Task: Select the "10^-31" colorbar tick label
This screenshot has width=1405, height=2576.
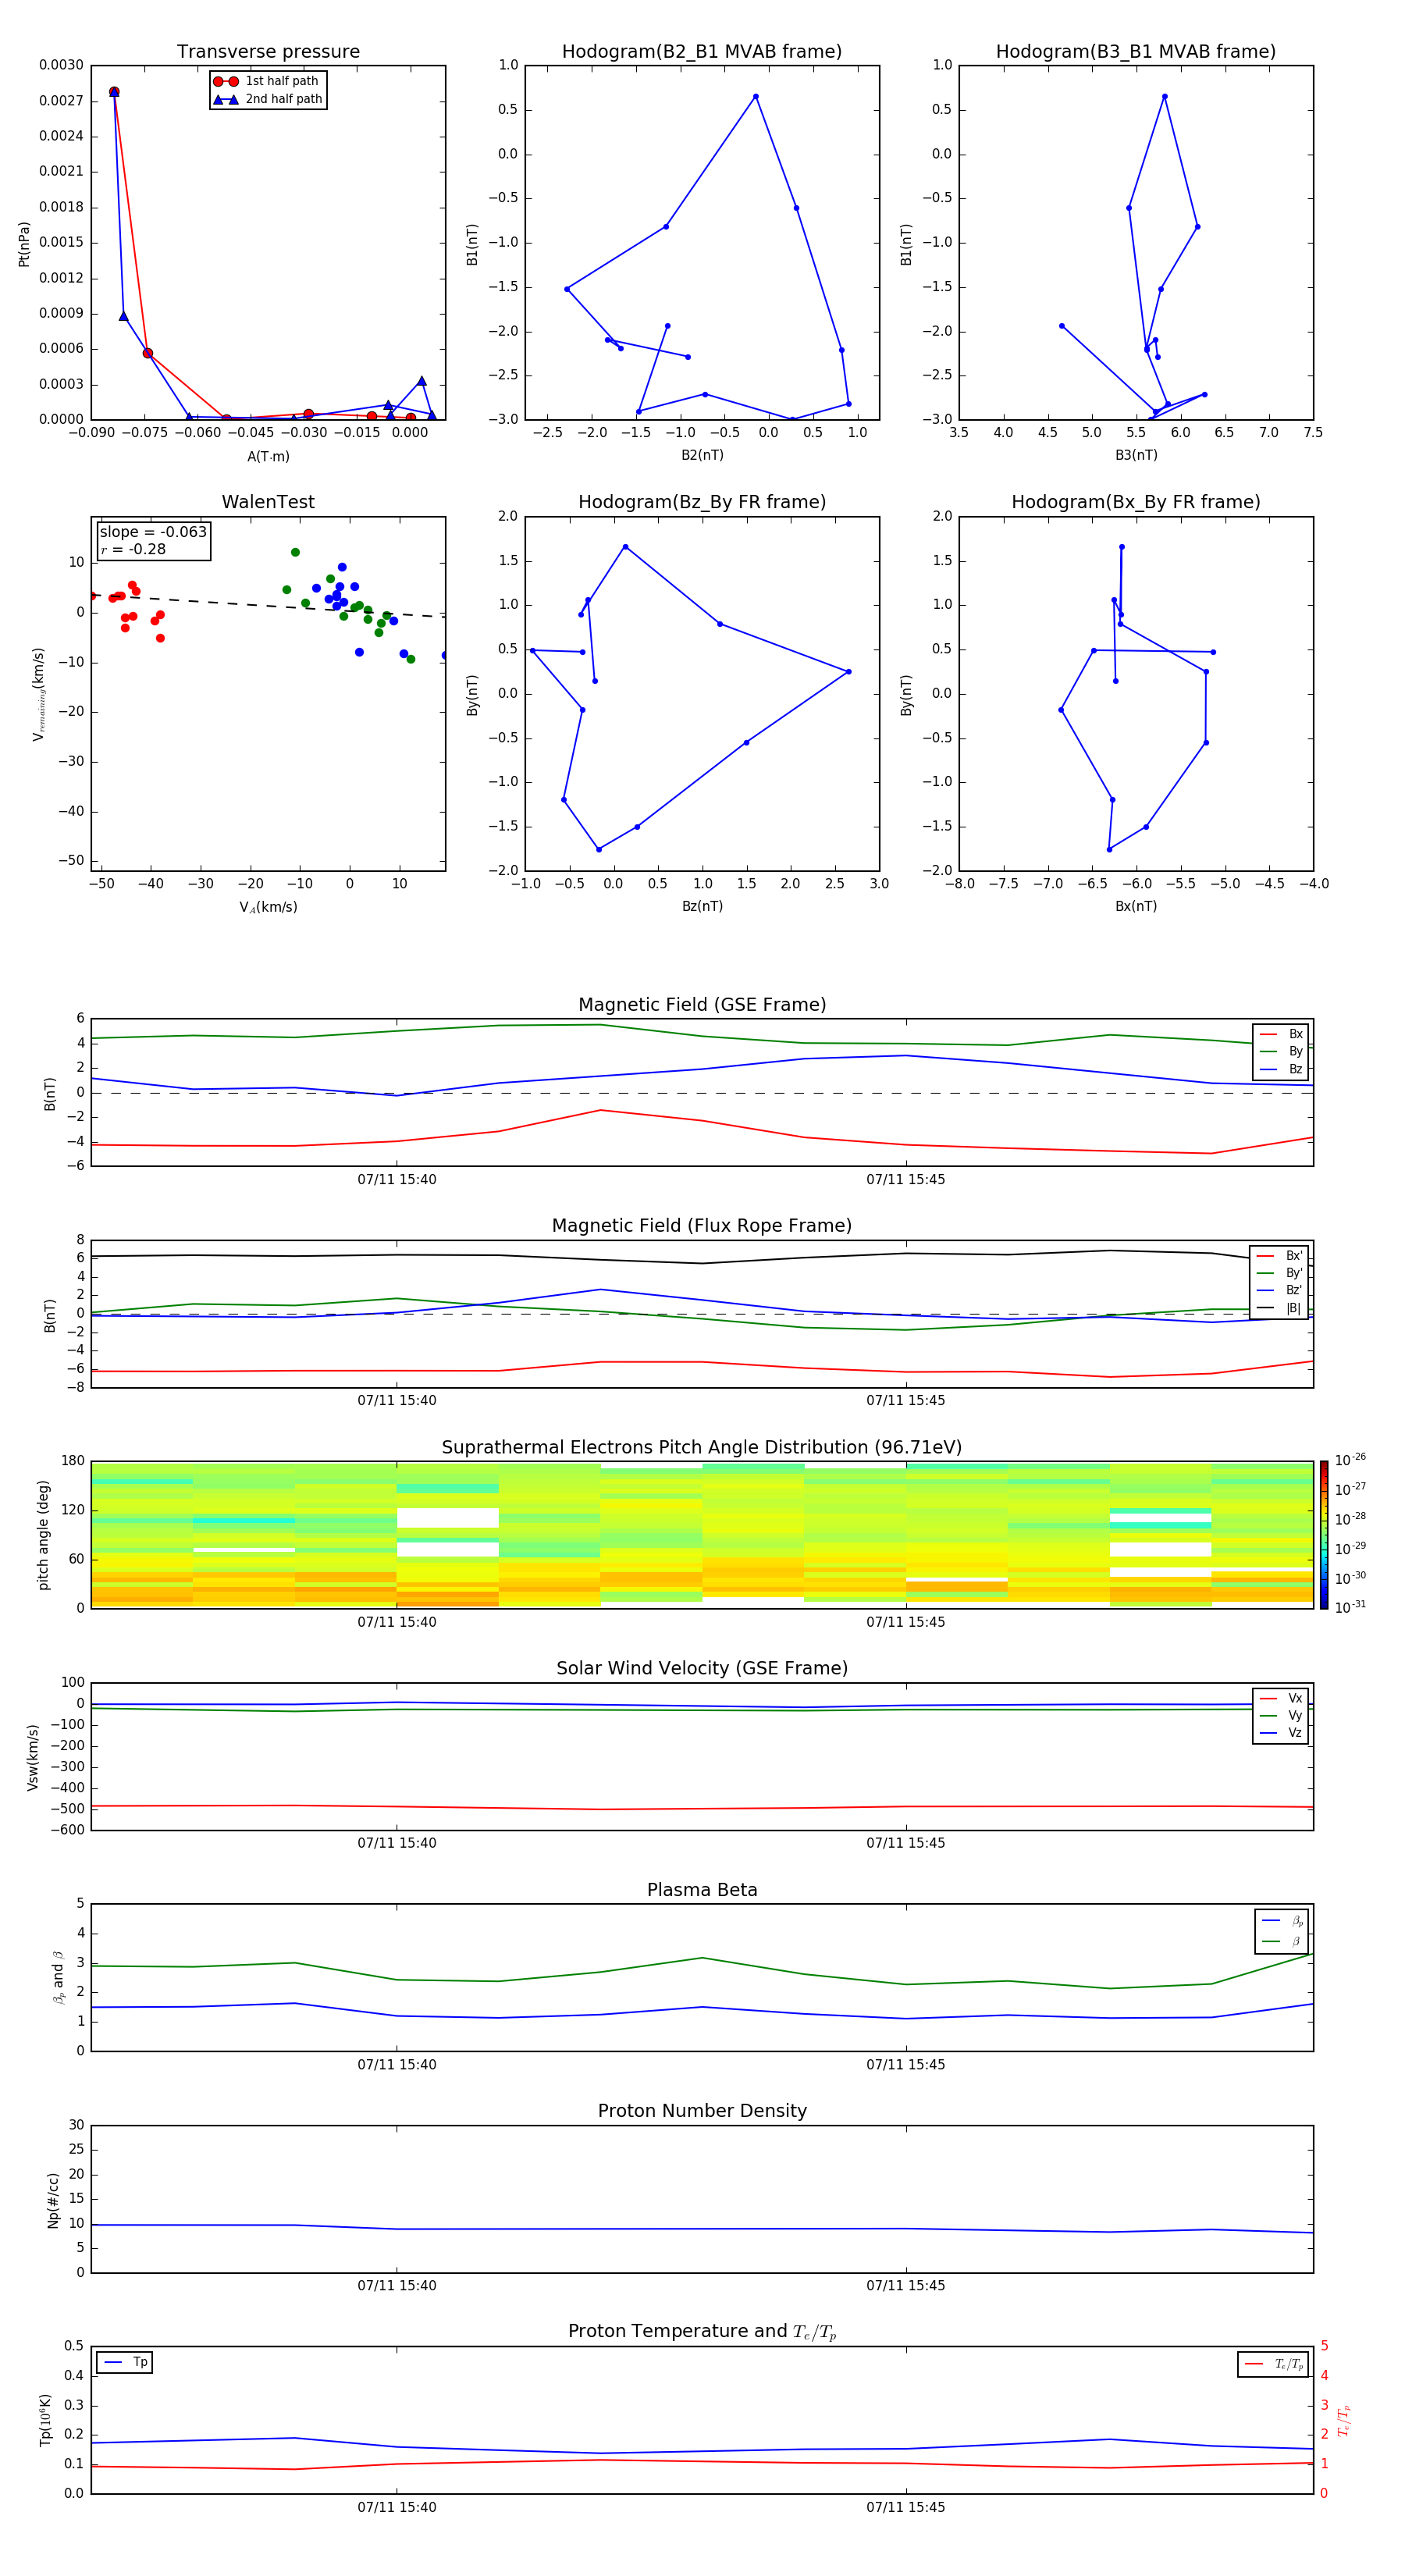Action: tap(1350, 1607)
